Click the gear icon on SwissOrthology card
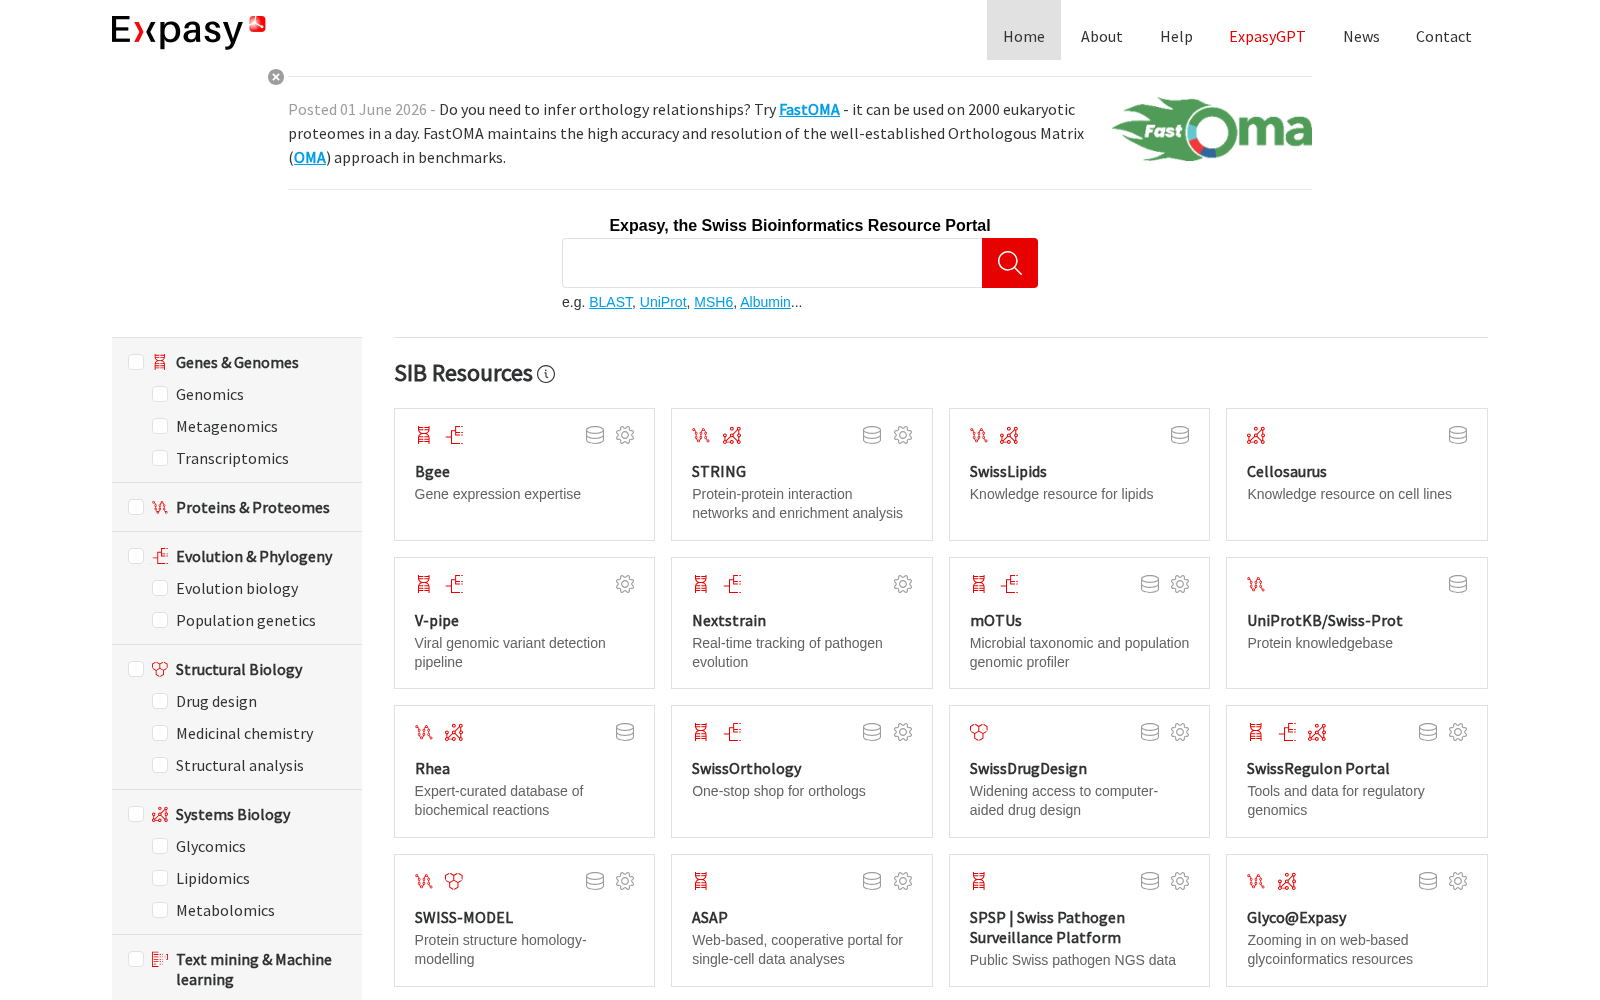This screenshot has height=1000, width=1600. click(903, 732)
